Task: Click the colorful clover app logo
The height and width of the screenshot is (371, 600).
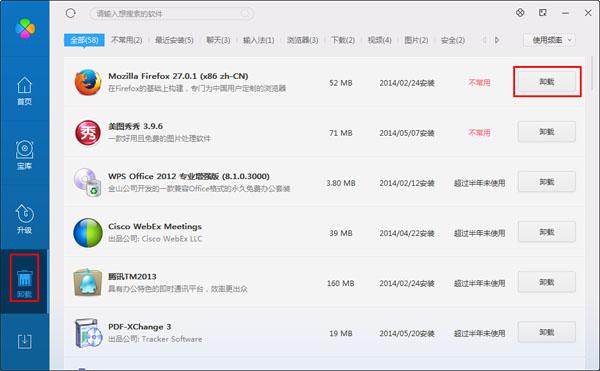Action: coord(25,29)
